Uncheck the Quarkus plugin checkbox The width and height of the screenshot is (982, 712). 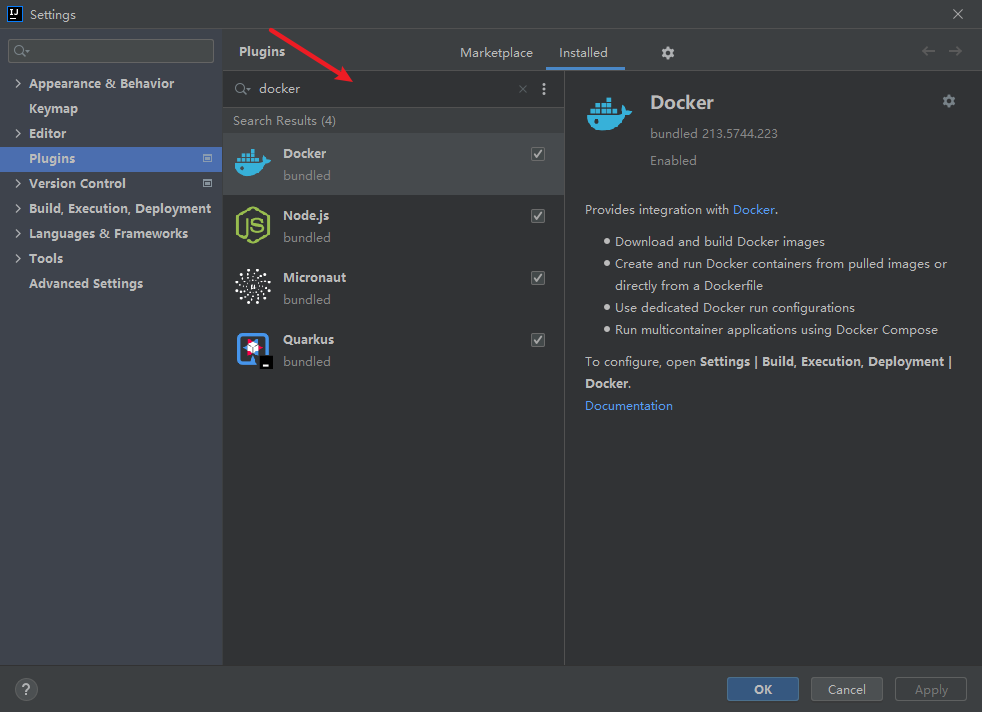(x=537, y=340)
